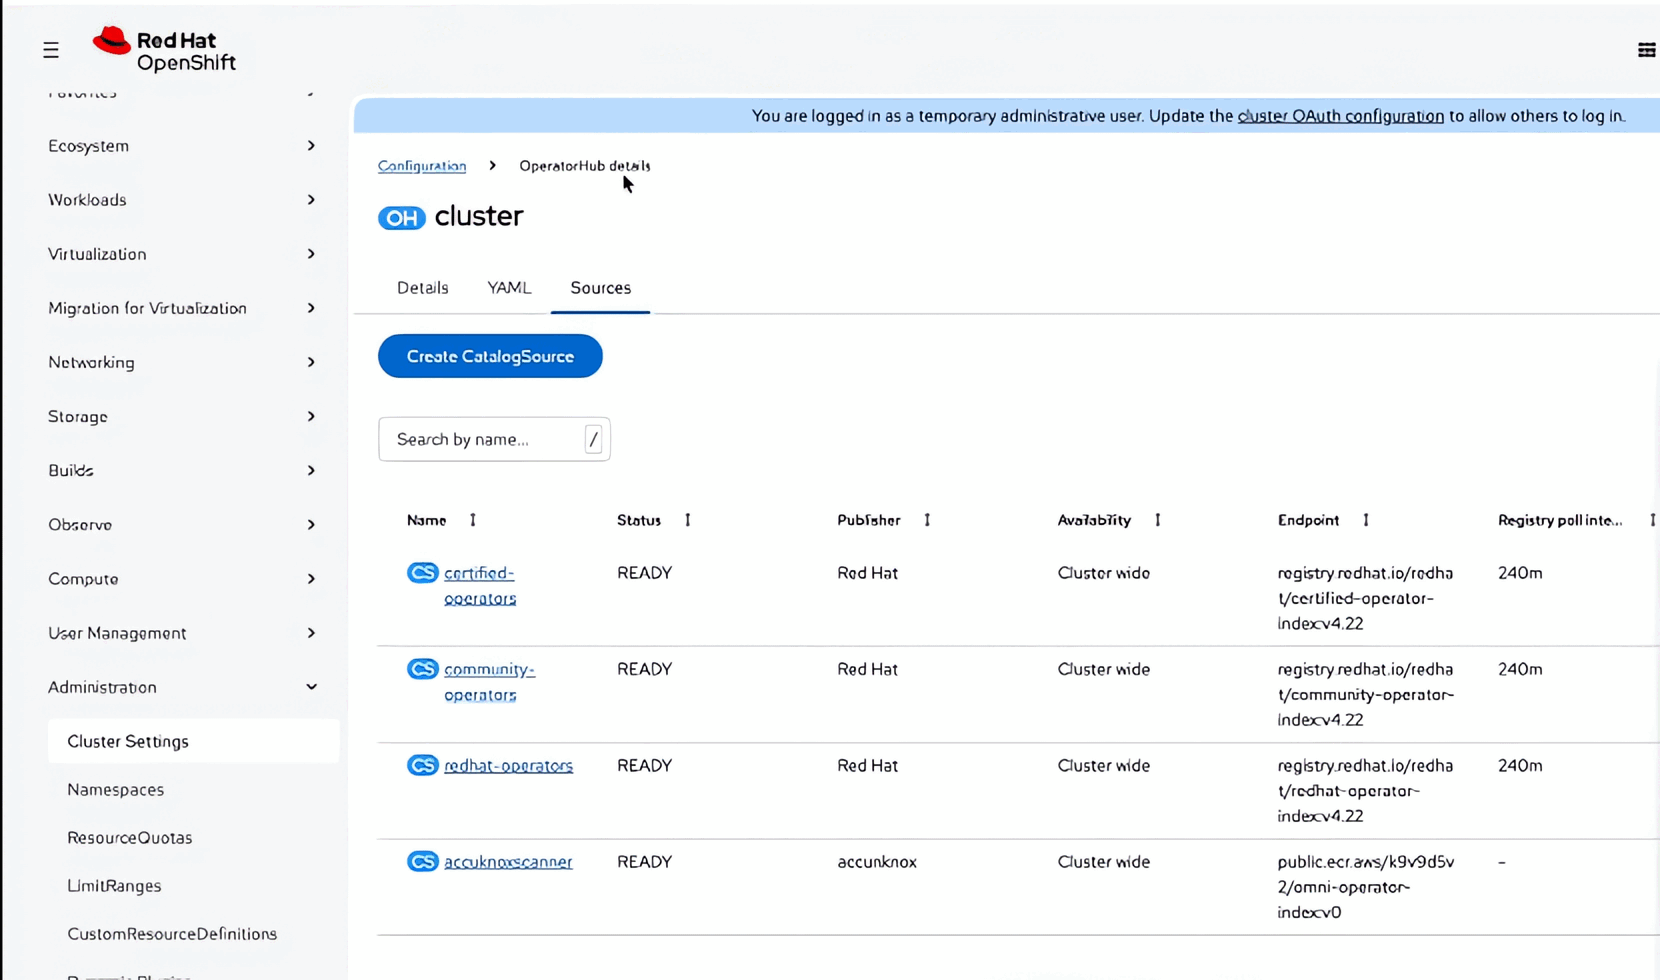Switch to the YAML tab
Screen dimensions: 1660x980
(x=509, y=288)
